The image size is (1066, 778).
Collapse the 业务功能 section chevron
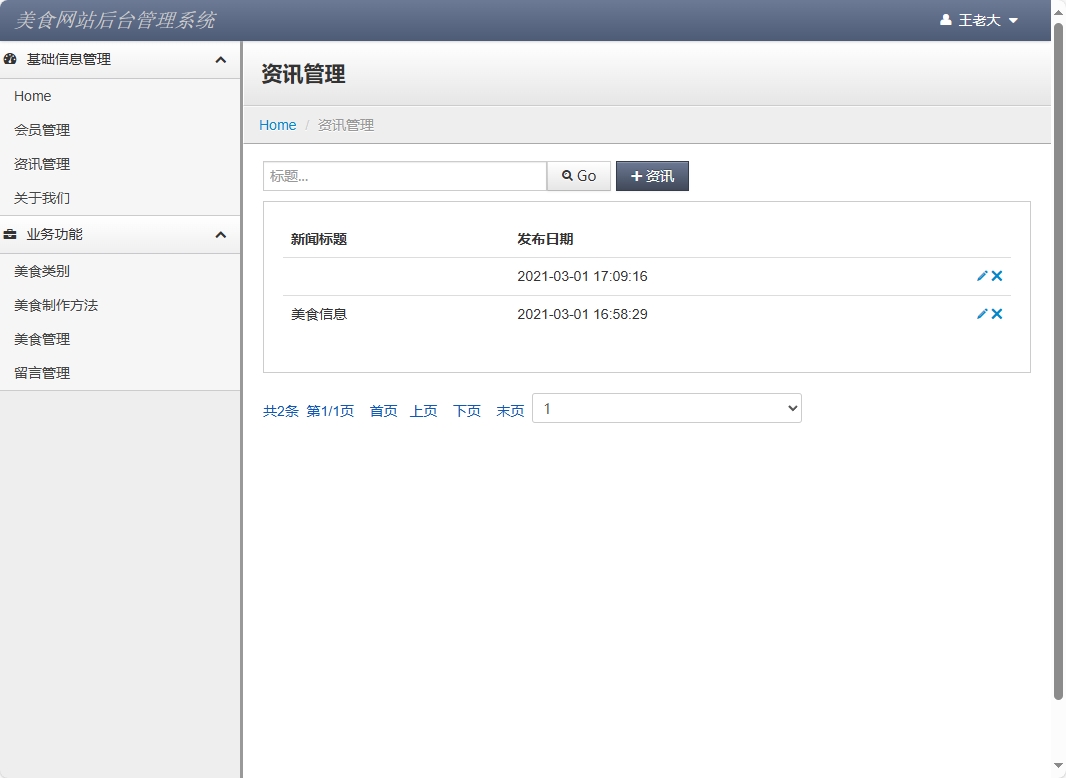click(x=221, y=234)
